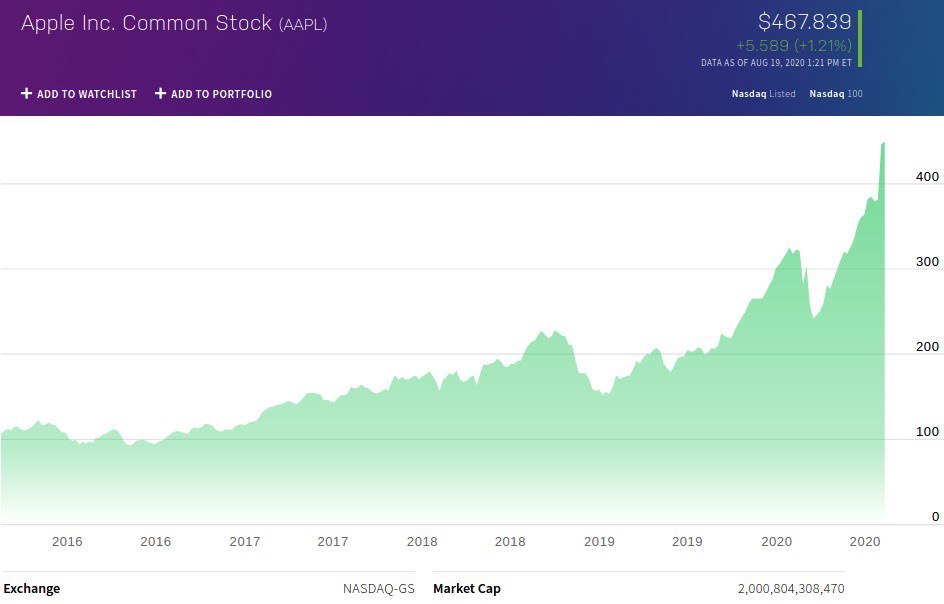Click the (AAPL) ticker symbol

click(x=303, y=24)
